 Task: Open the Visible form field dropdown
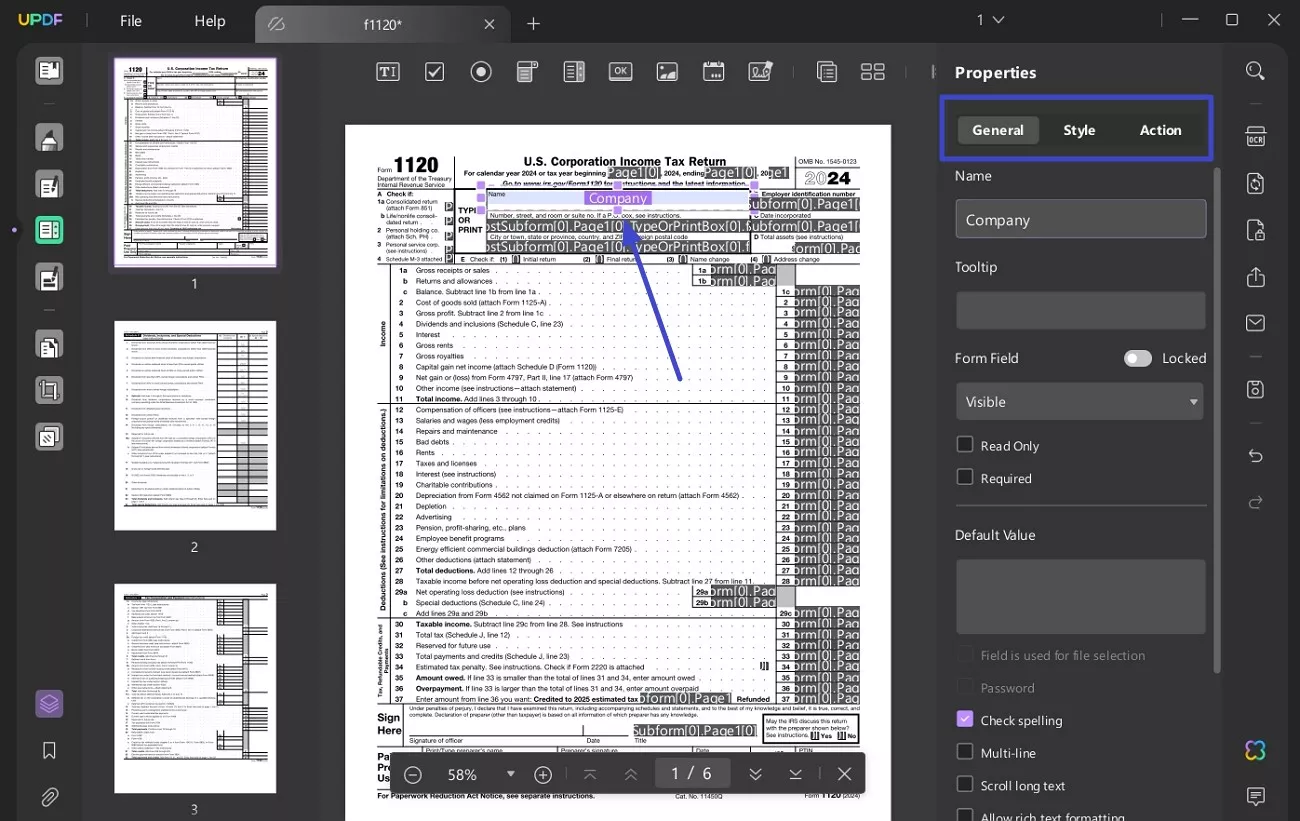pyautogui.click(x=1080, y=401)
